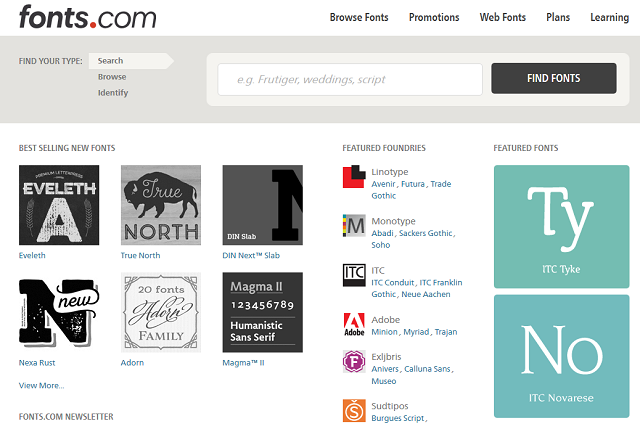Click the ITC foundry name text
Screen dimensions: 640x424
(x=378, y=271)
